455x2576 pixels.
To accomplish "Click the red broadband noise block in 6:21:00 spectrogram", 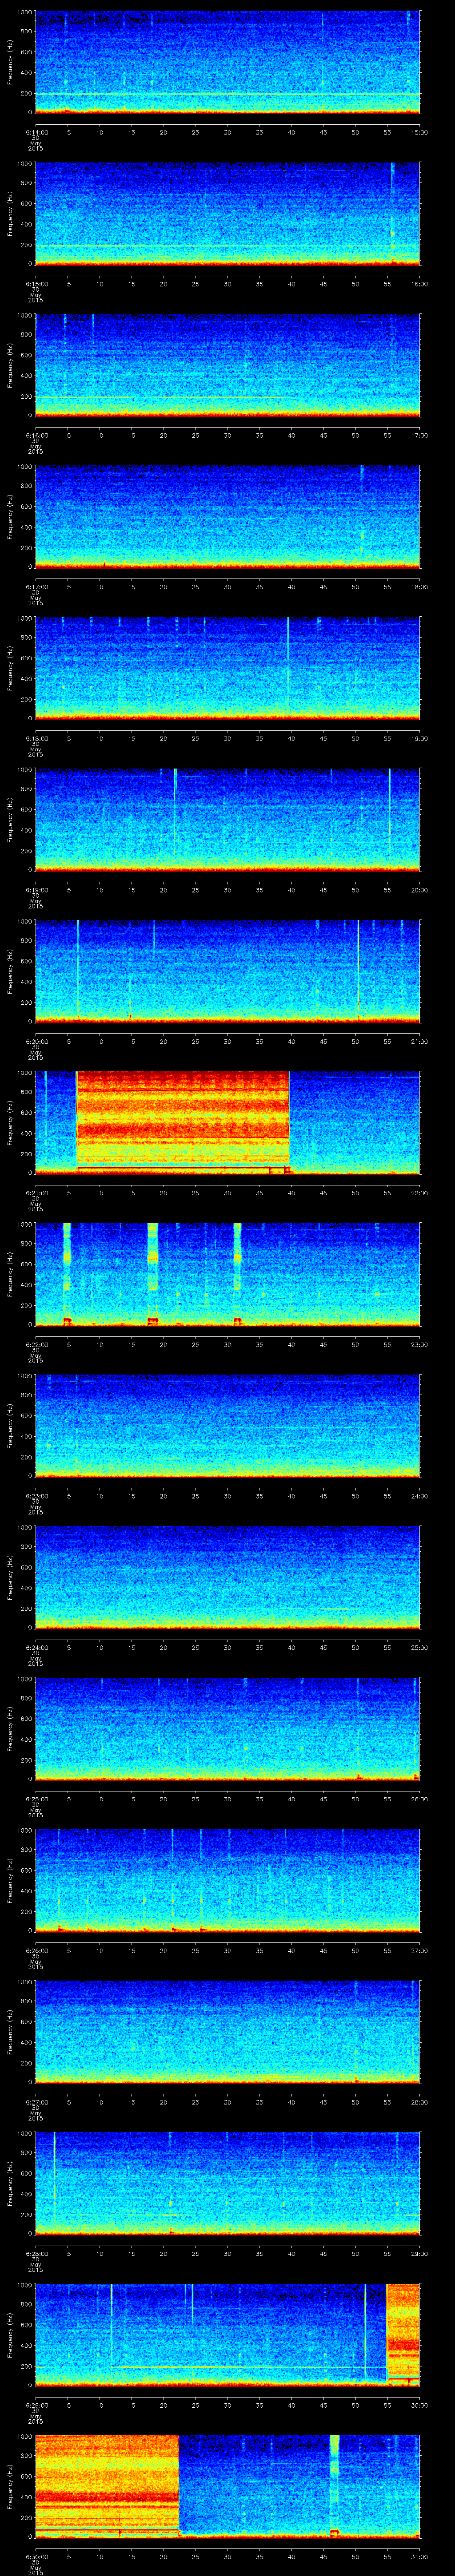I will [182, 1120].
